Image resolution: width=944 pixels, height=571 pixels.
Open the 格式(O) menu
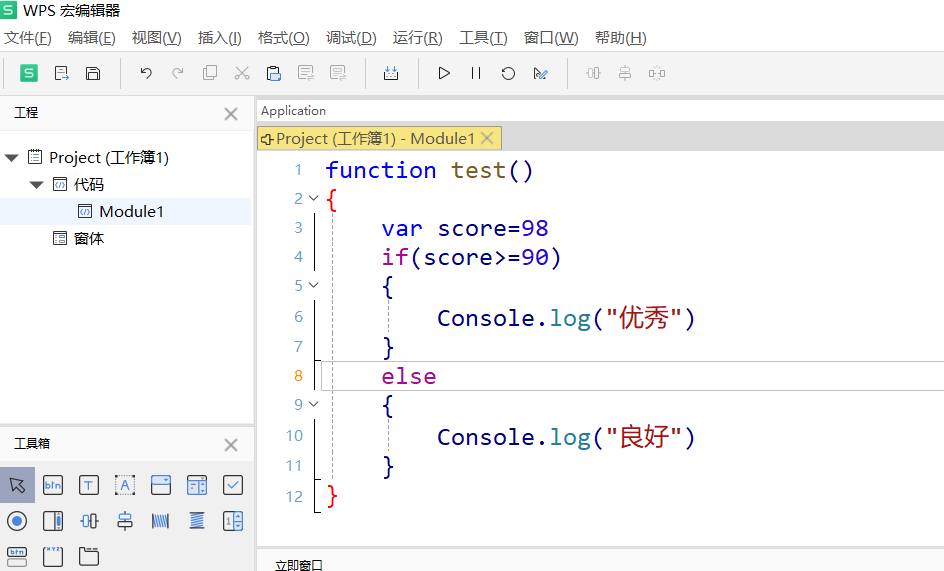pyautogui.click(x=284, y=38)
